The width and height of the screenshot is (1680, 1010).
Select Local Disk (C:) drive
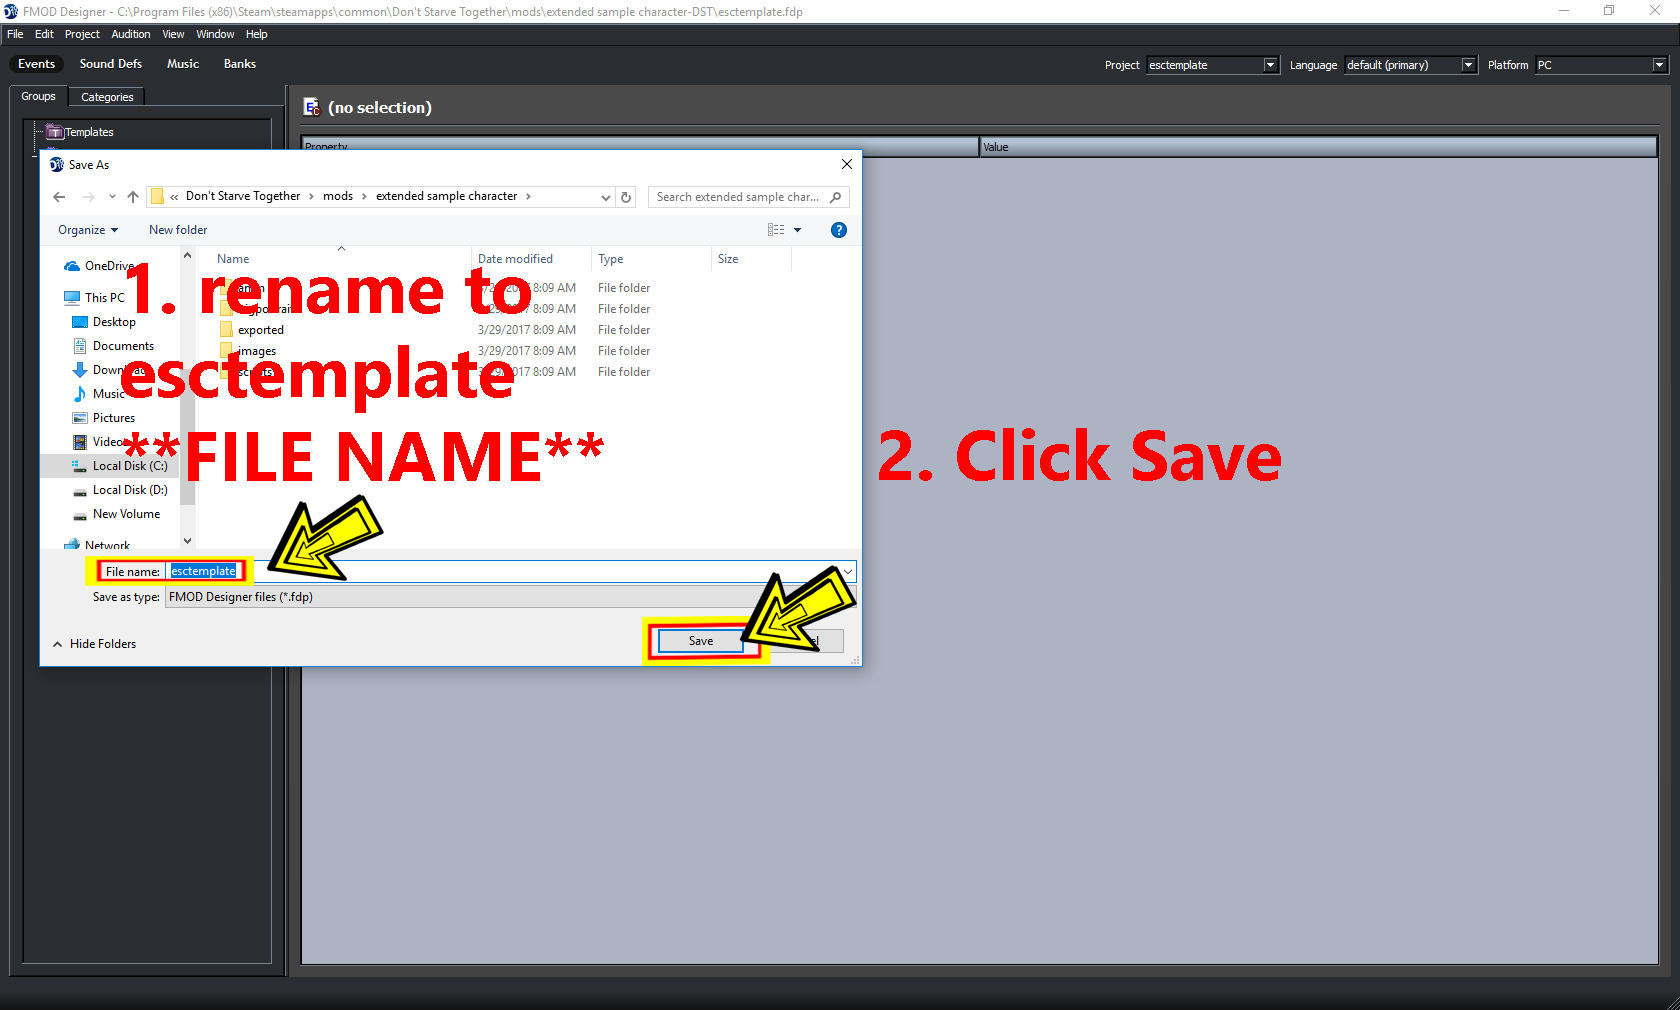(x=120, y=466)
